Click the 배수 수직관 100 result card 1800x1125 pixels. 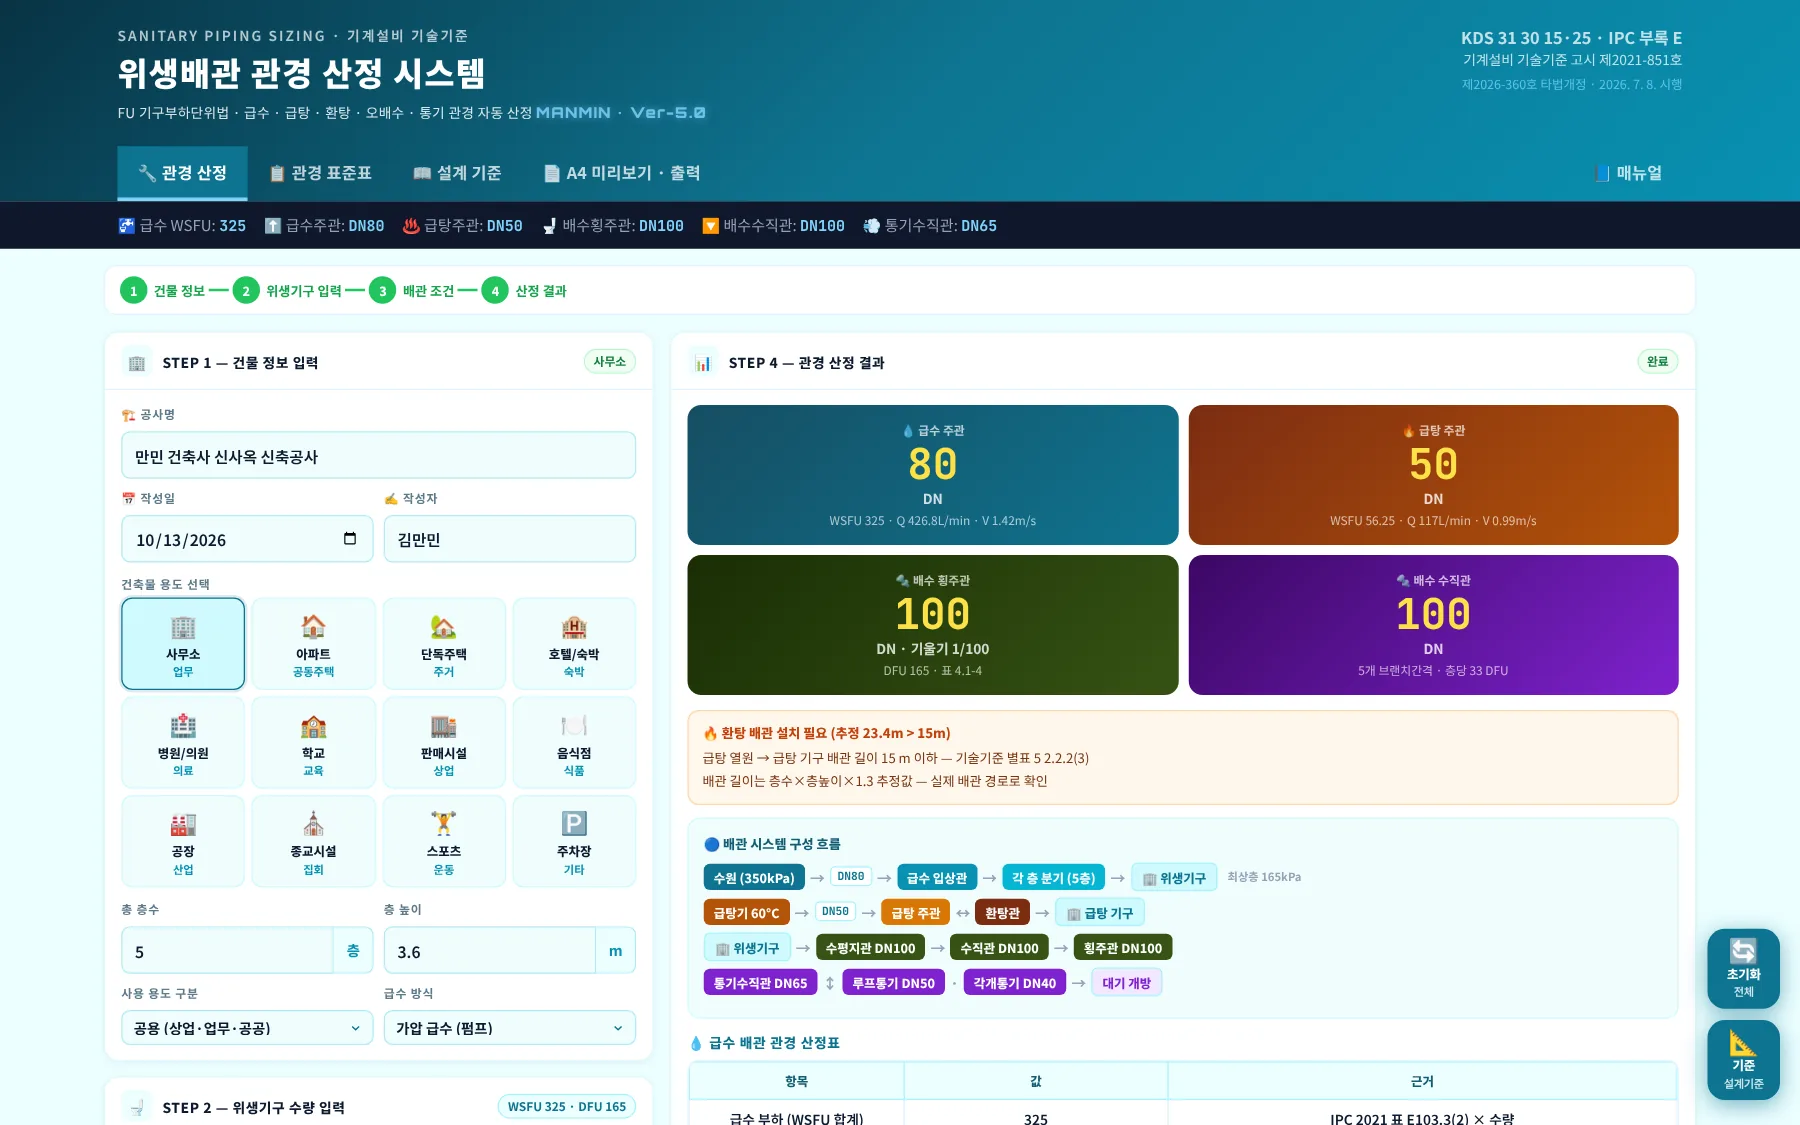click(x=1433, y=625)
